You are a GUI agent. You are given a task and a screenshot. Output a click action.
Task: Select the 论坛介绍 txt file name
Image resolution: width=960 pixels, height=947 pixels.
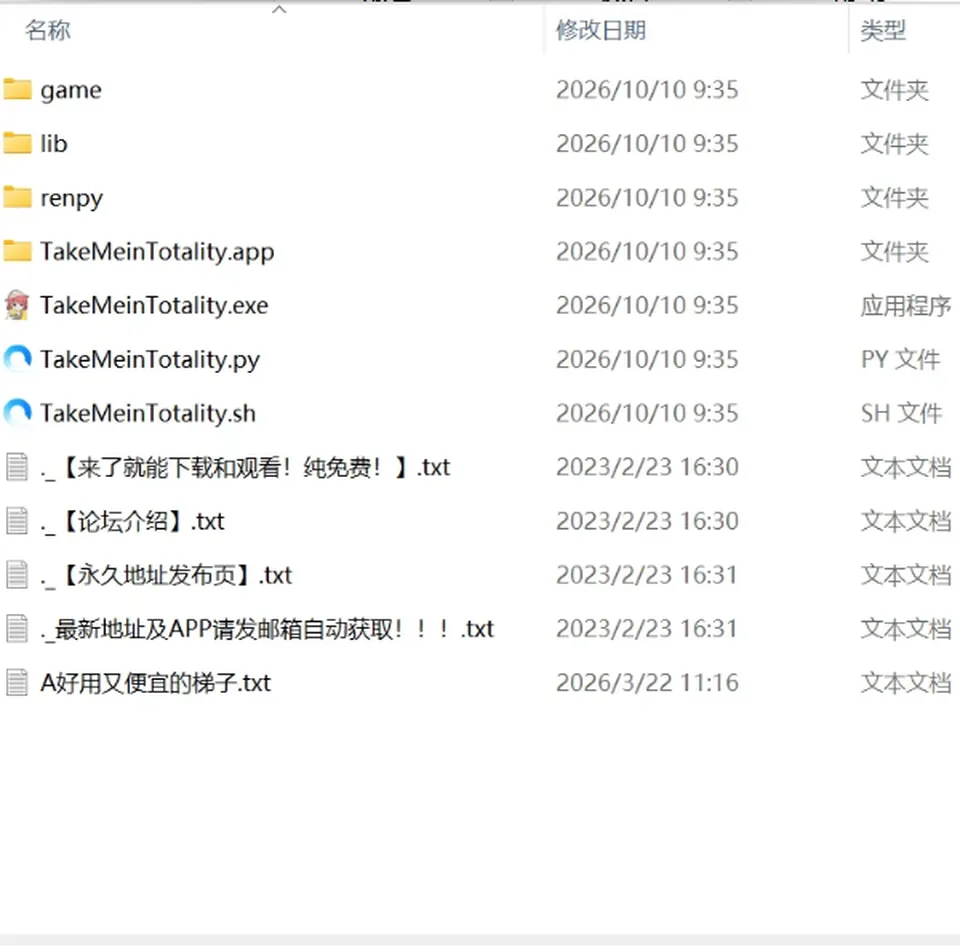132,522
